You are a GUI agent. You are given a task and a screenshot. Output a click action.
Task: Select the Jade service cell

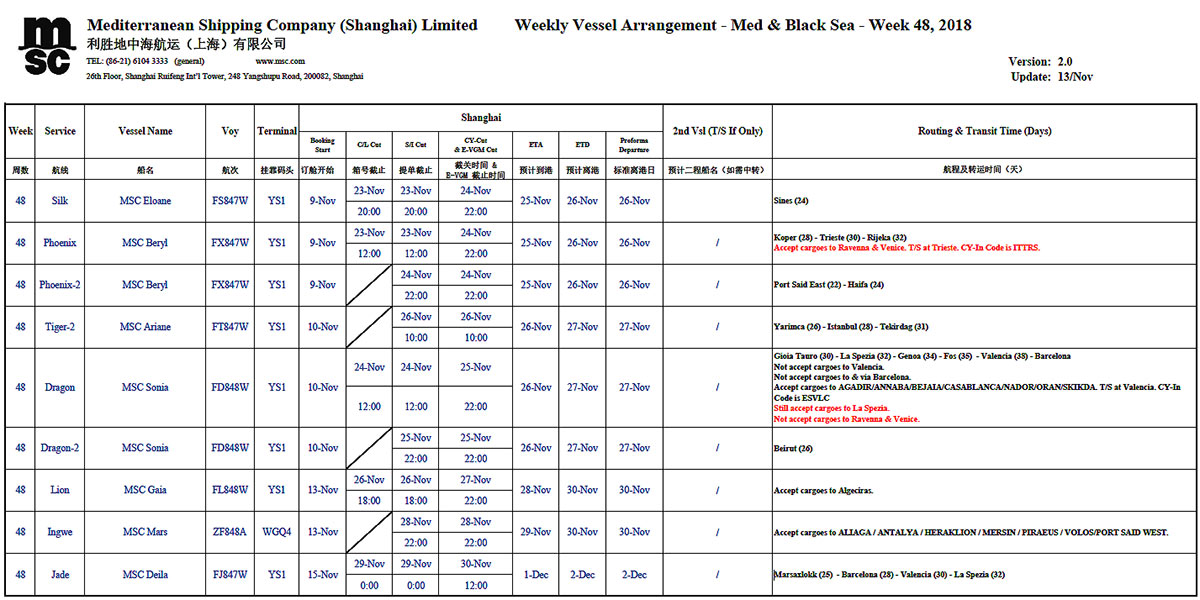[60, 575]
